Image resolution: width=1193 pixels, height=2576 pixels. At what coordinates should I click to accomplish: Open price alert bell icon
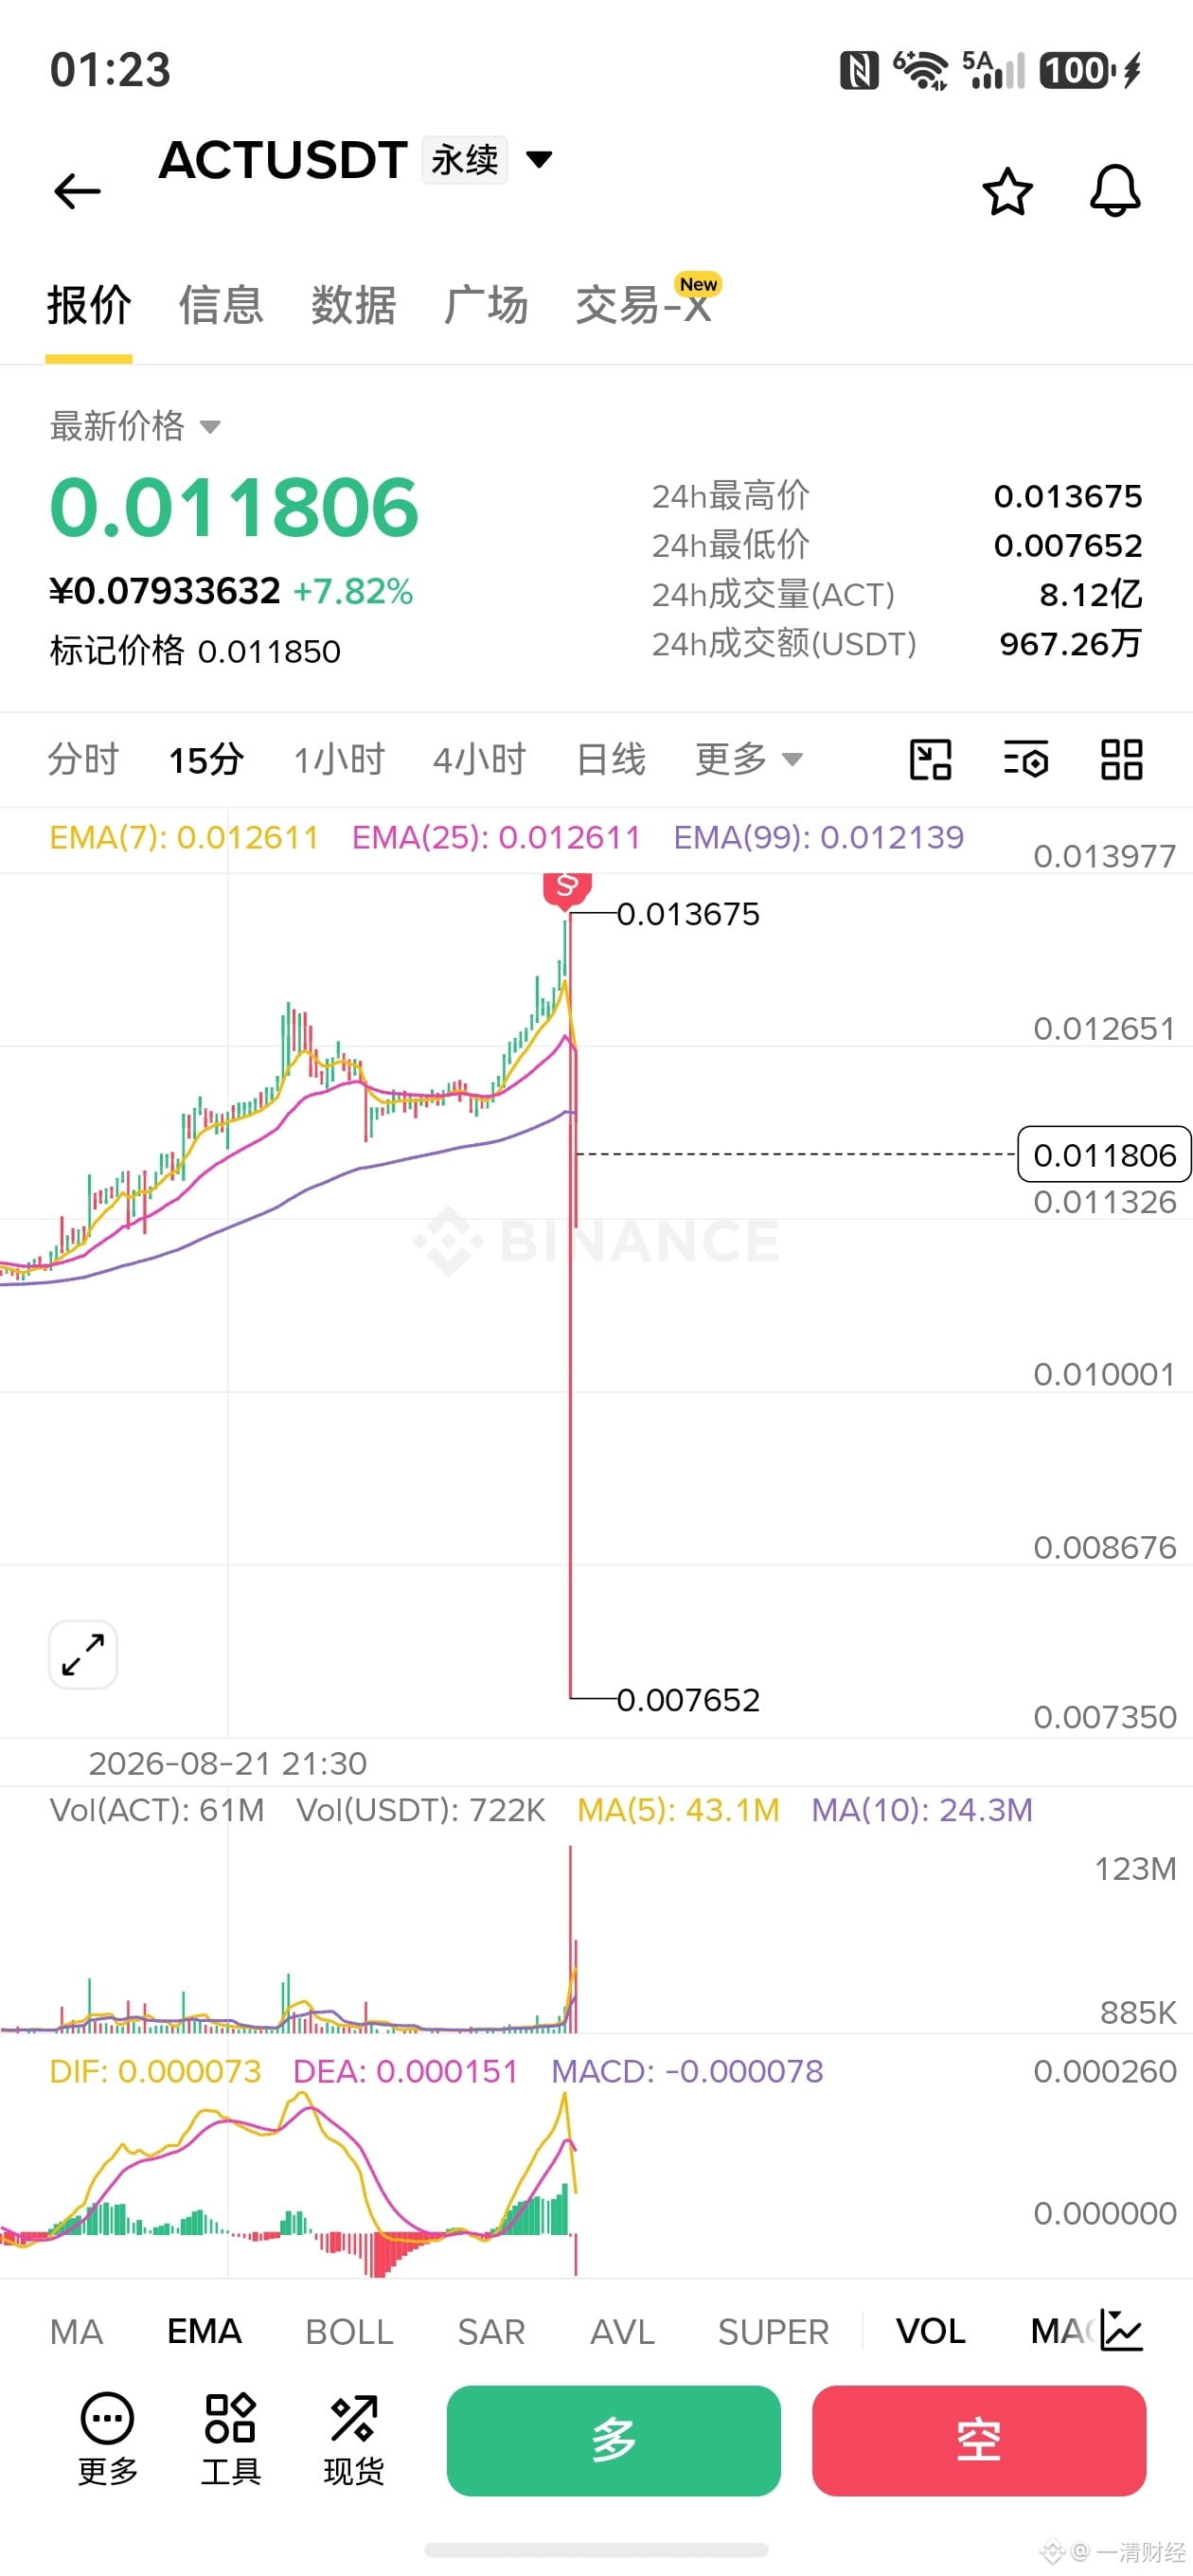[x=1114, y=191]
